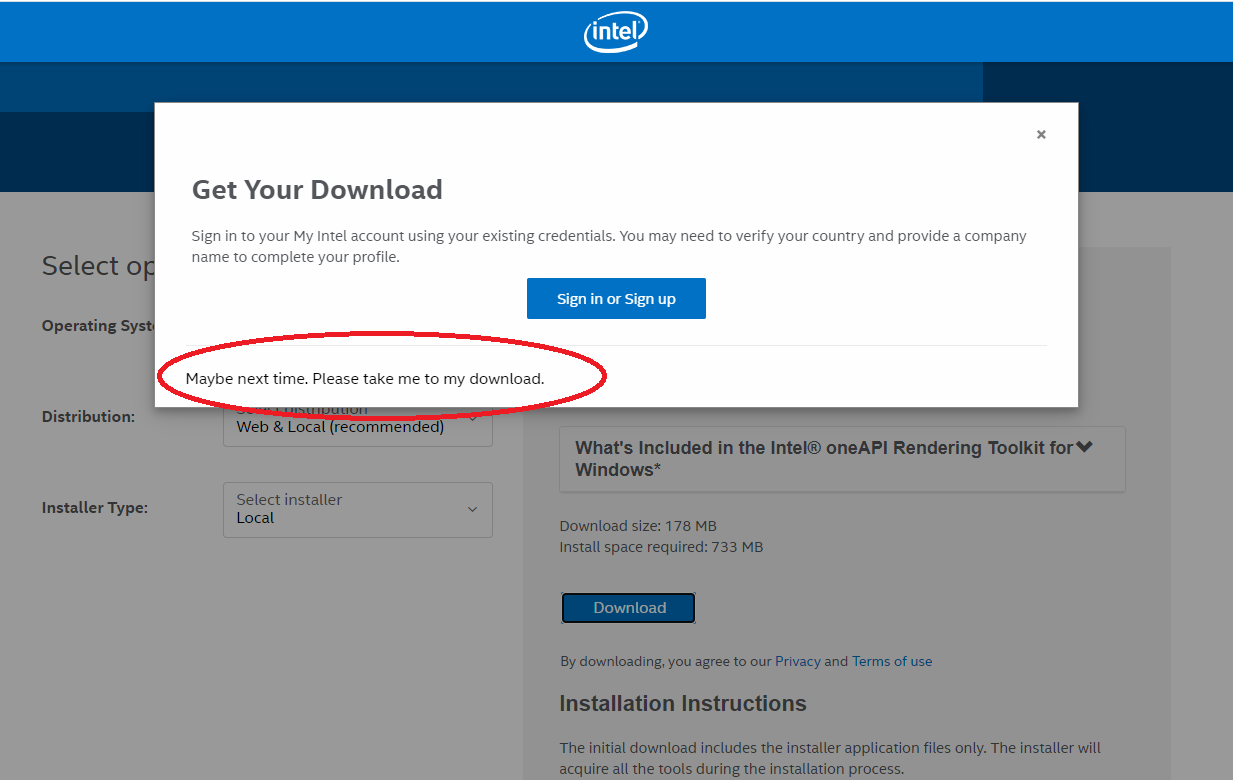Click the Distribution dropdown chevron icon
This screenshot has height=780, width=1233.
pos(471,419)
